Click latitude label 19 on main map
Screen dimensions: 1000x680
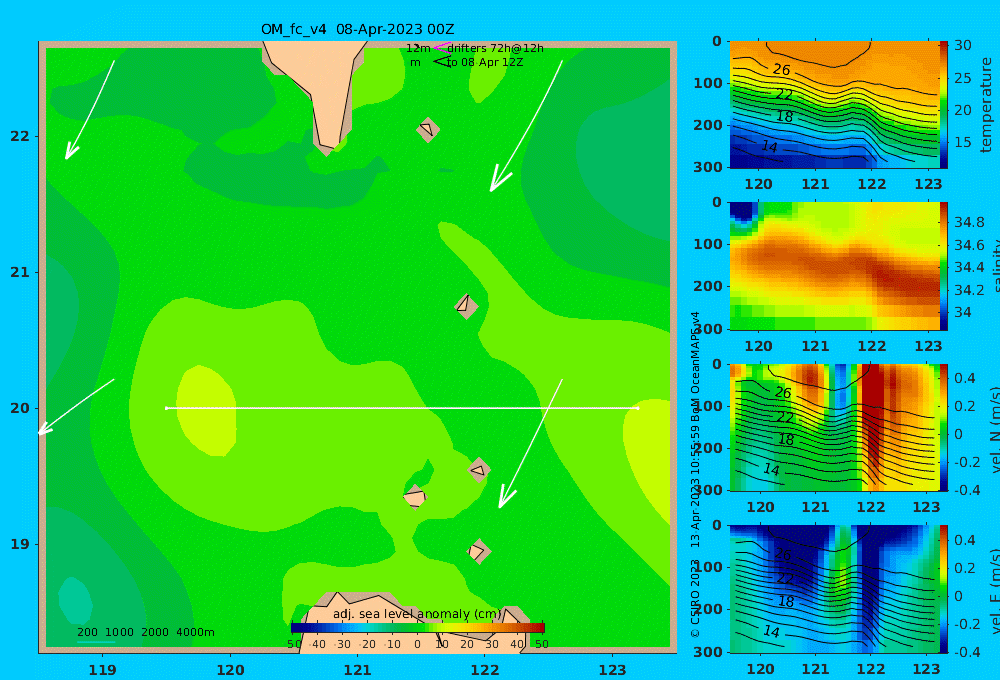click(x=20, y=544)
